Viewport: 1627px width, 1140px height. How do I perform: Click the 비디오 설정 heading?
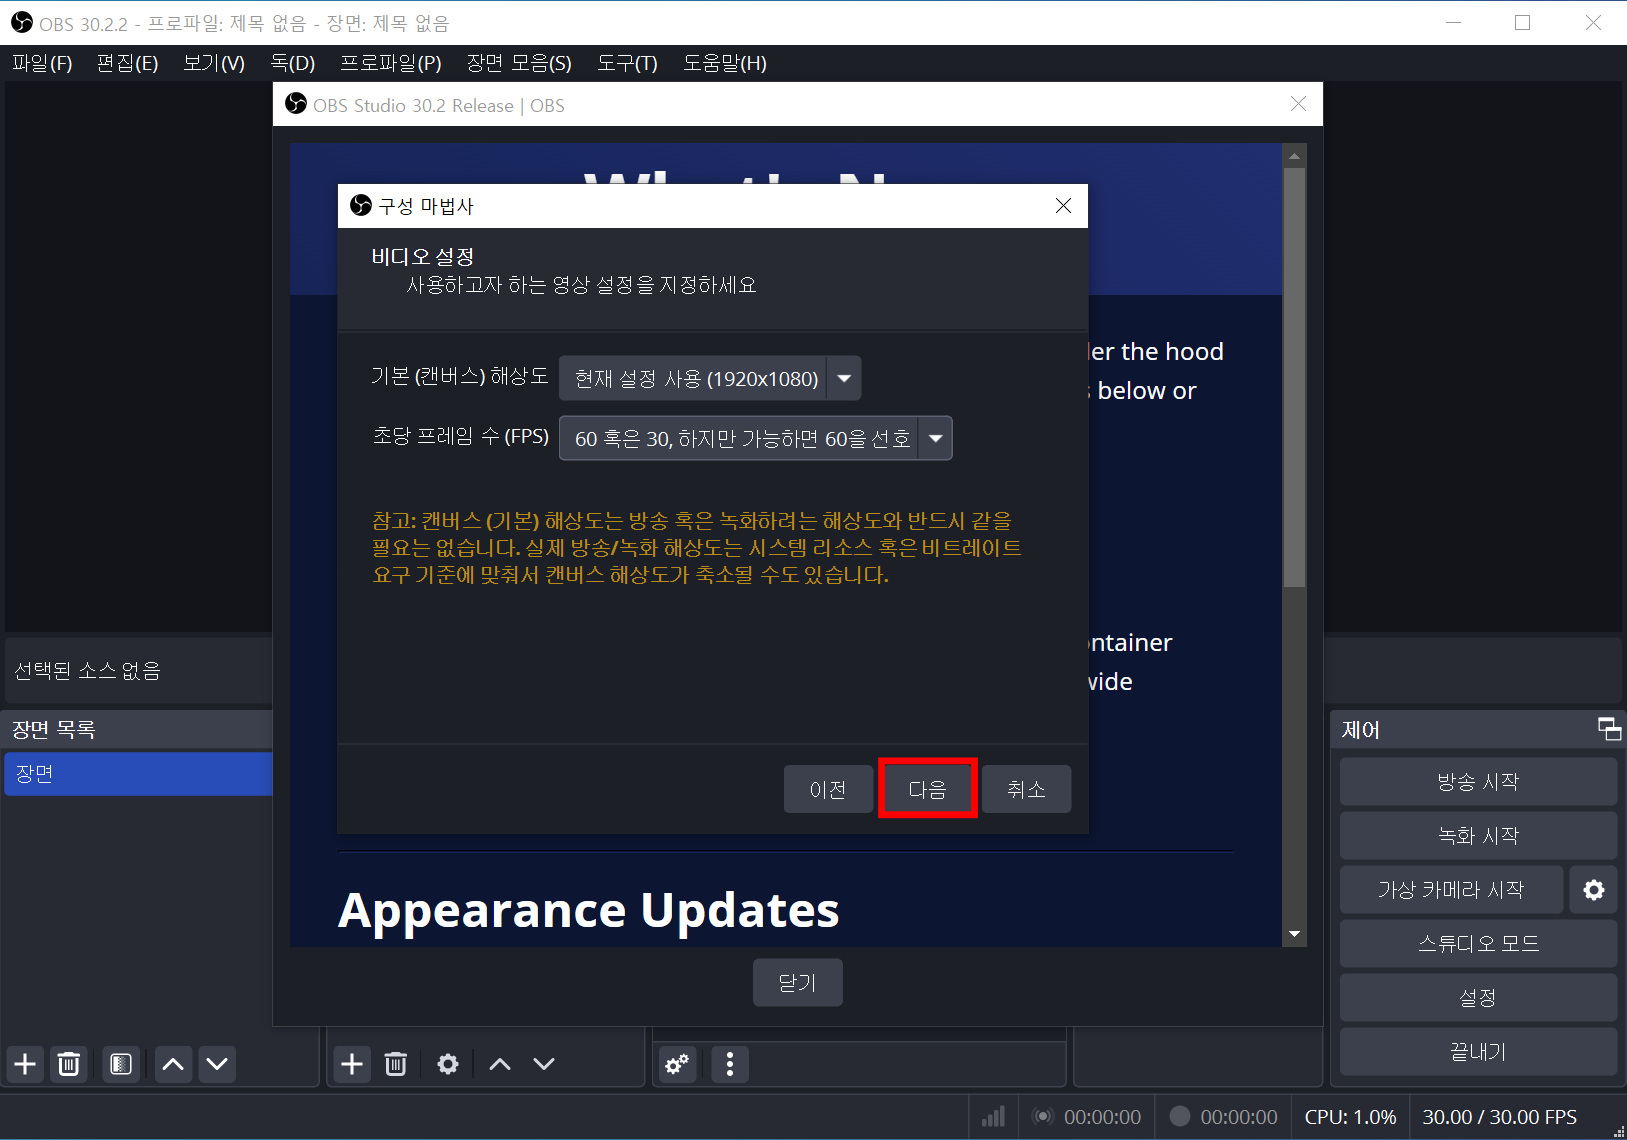click(422, 257)
